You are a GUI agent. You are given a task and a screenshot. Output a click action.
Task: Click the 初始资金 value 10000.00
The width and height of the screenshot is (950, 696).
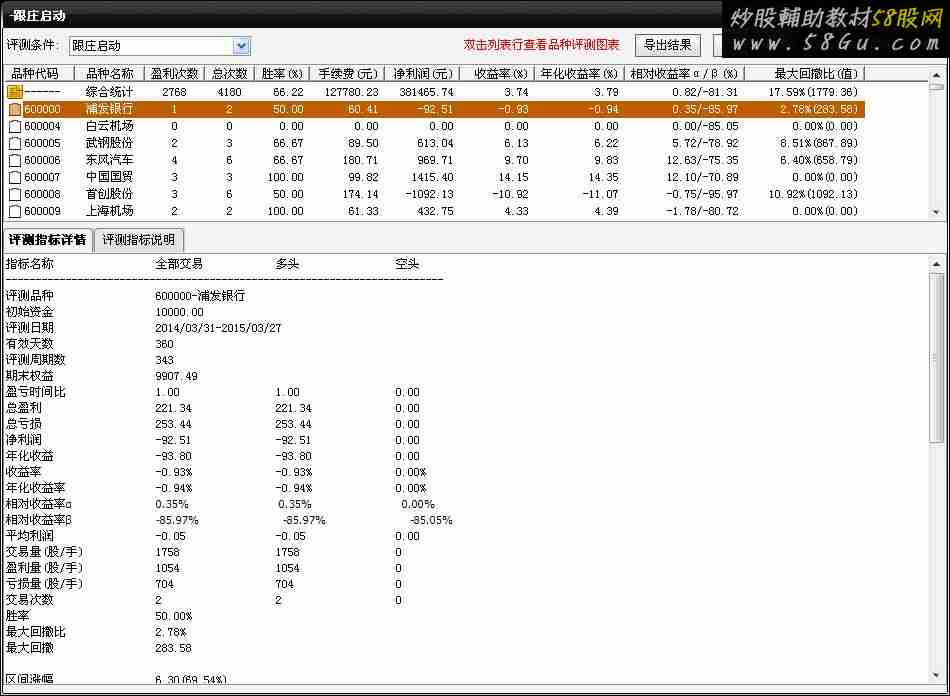pyautogui.click(x=179, y=312)
